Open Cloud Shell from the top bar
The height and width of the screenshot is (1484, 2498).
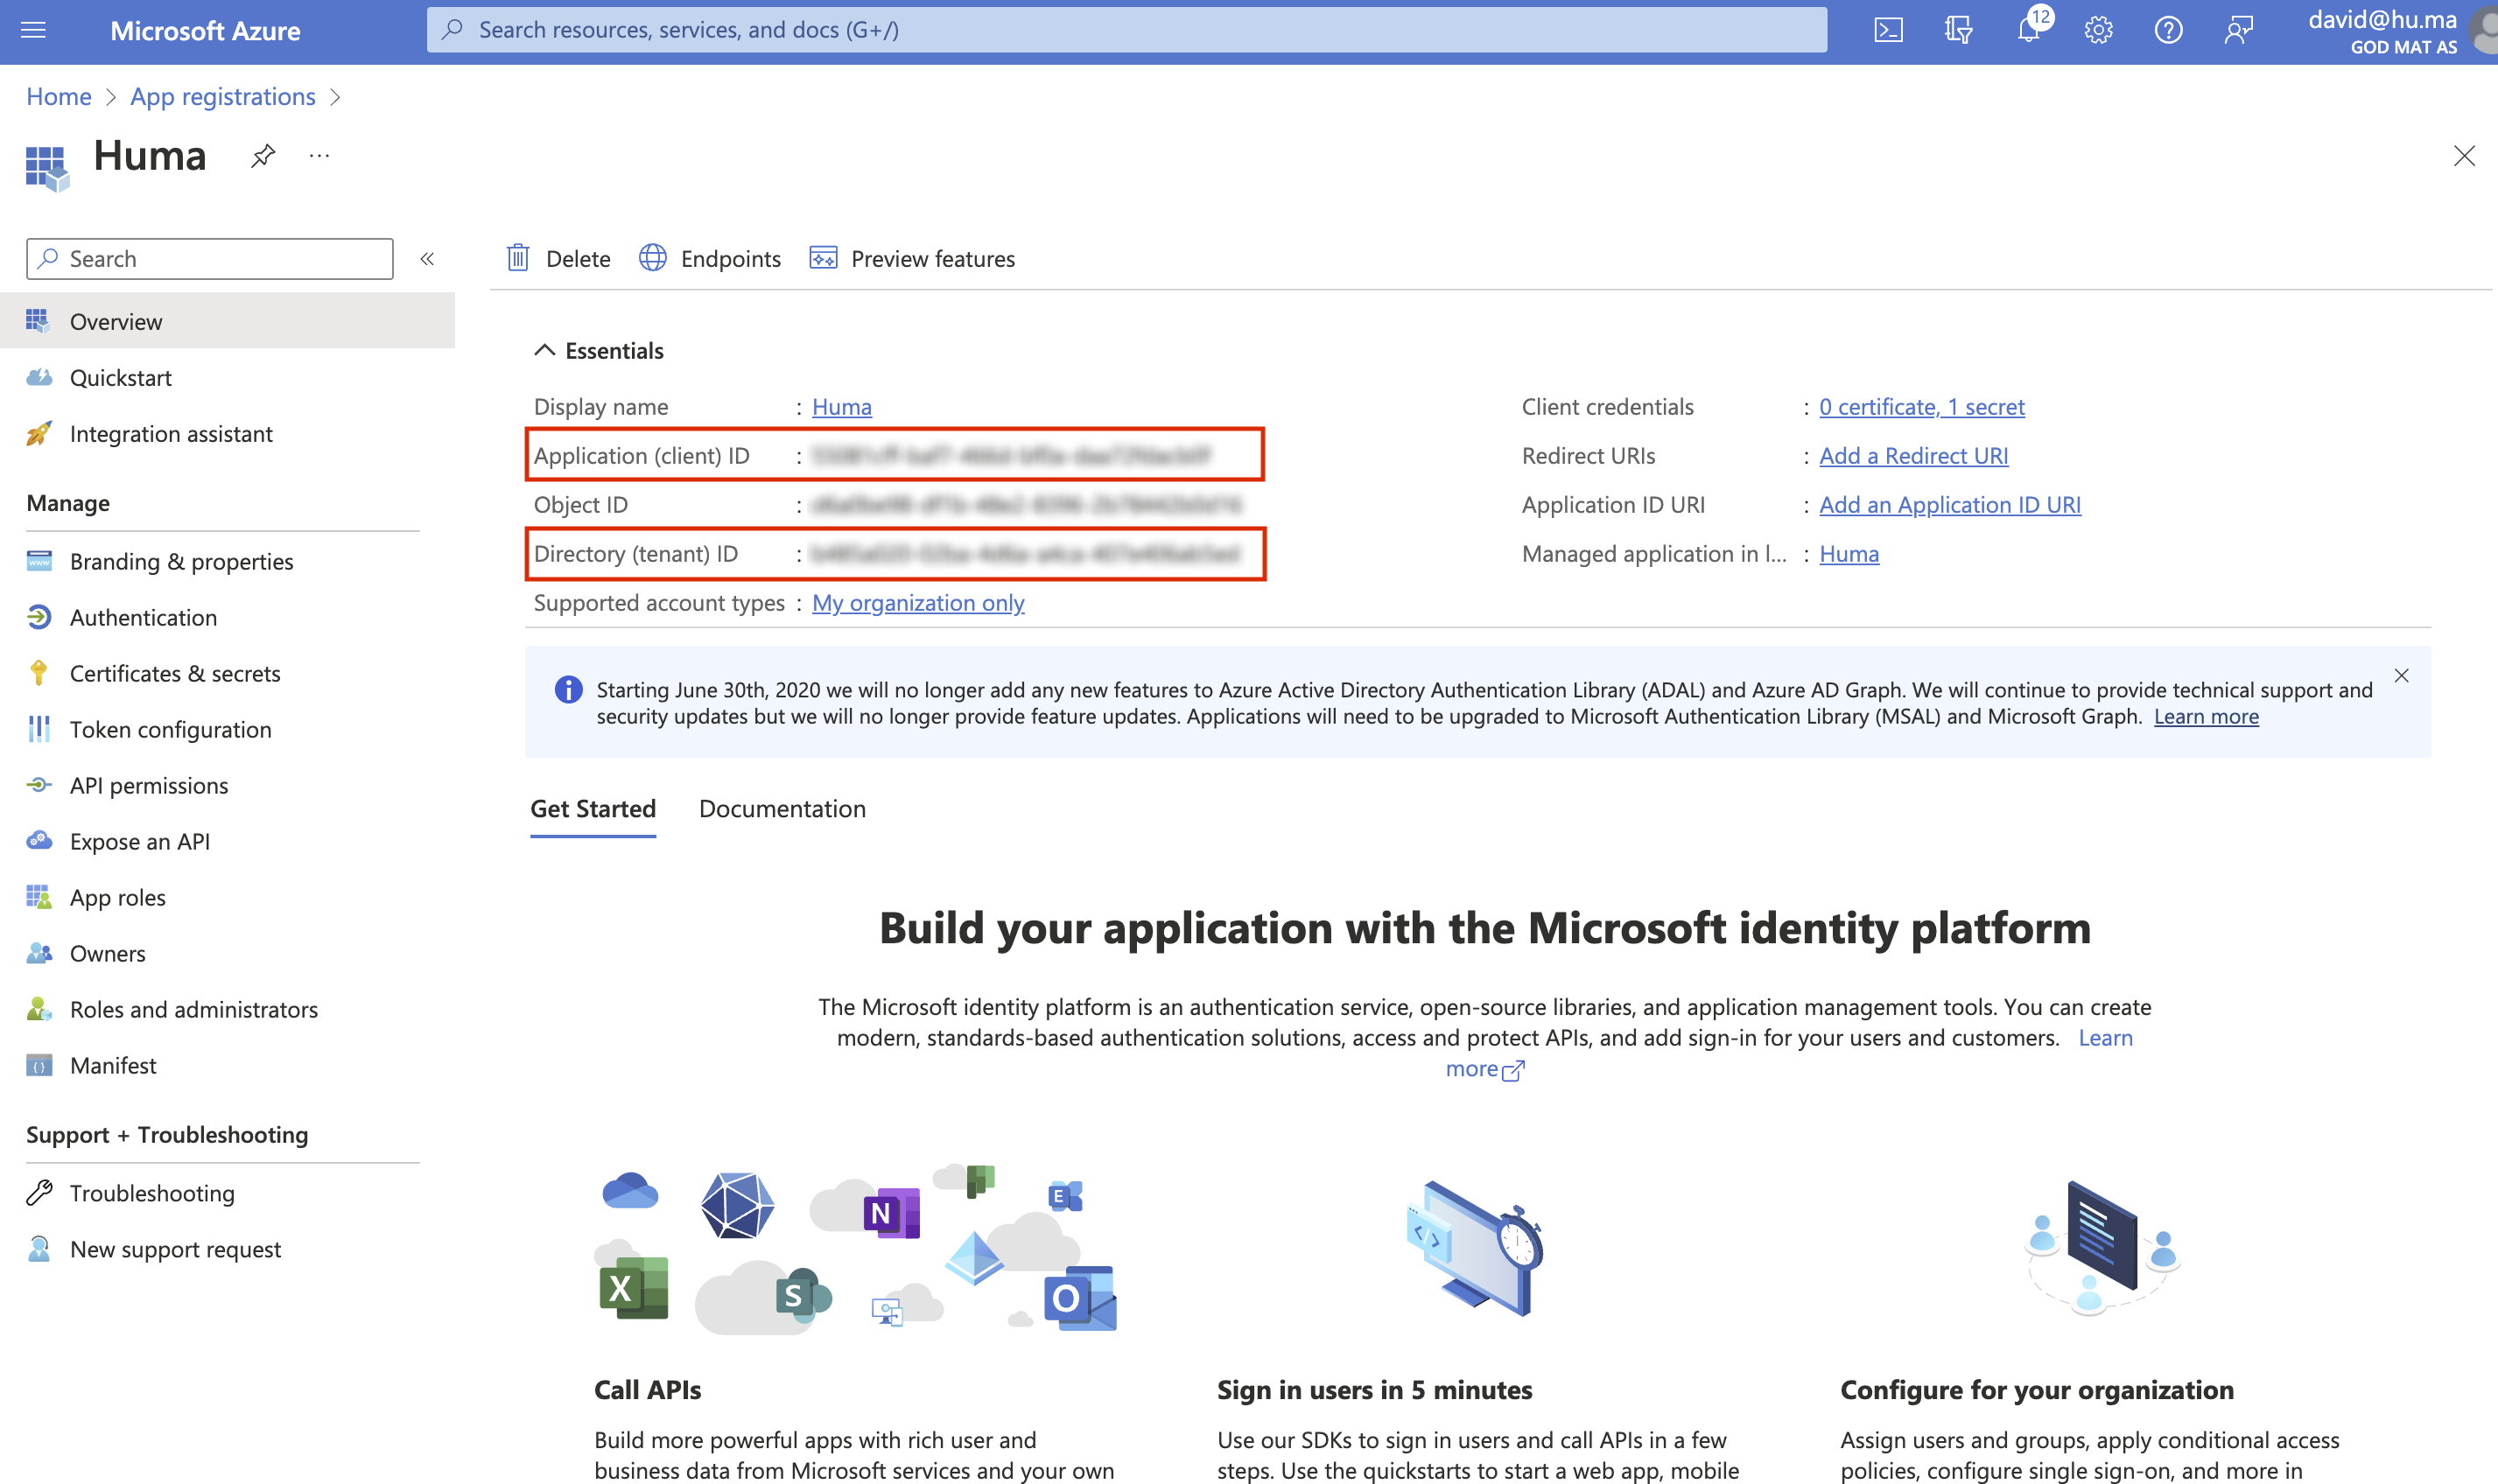(x=1888, y=30)
